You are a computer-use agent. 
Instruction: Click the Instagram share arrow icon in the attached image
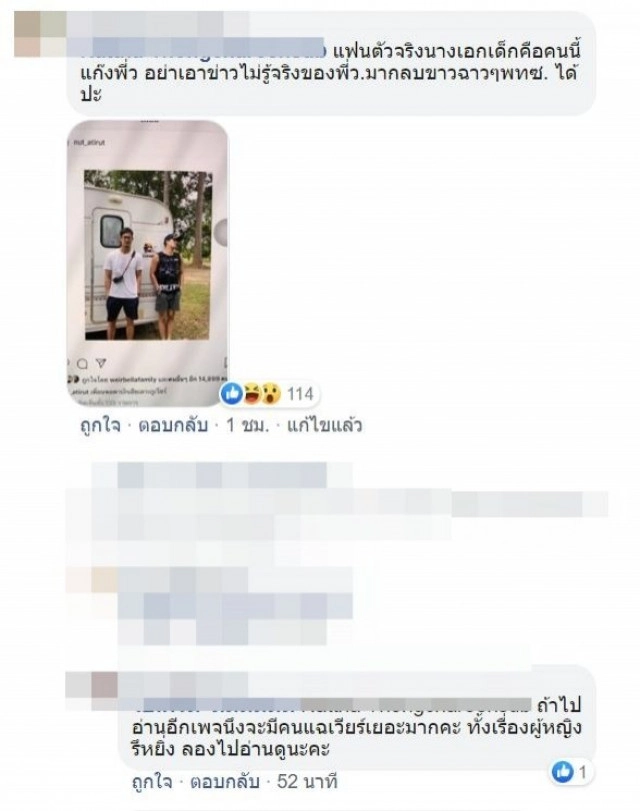point(101,364)
